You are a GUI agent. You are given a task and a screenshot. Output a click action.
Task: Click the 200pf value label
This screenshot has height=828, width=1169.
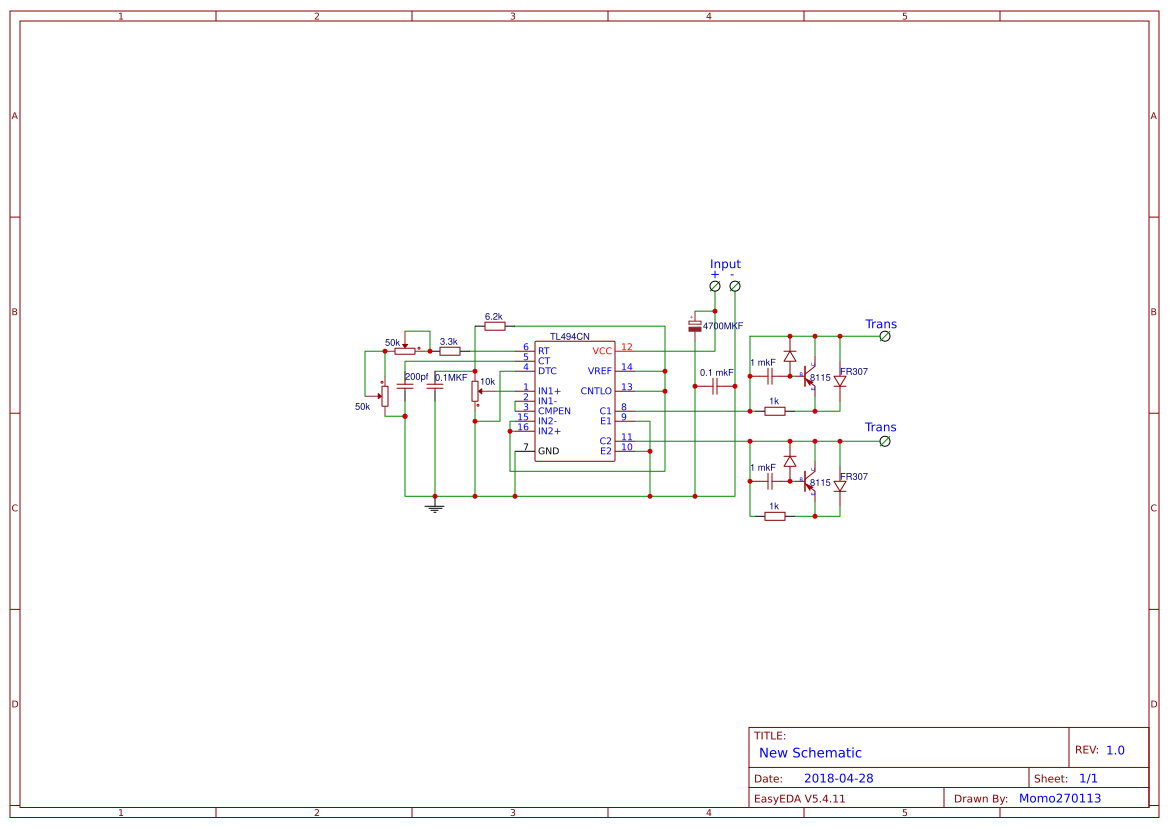(x=416, y=377)
